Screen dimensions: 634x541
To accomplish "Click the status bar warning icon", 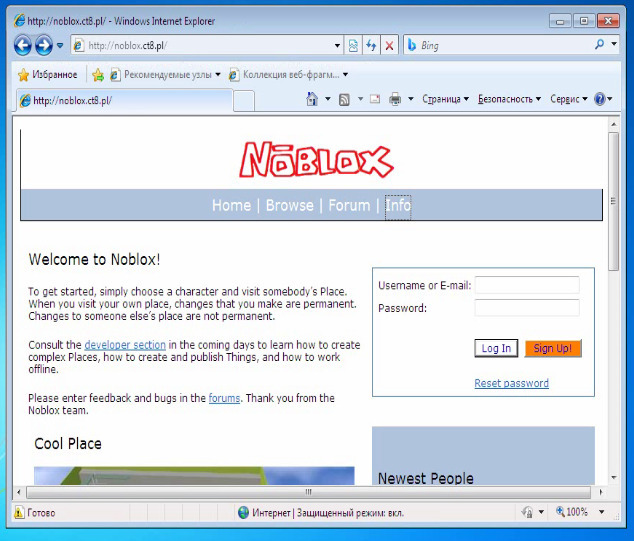I will 19,512.
